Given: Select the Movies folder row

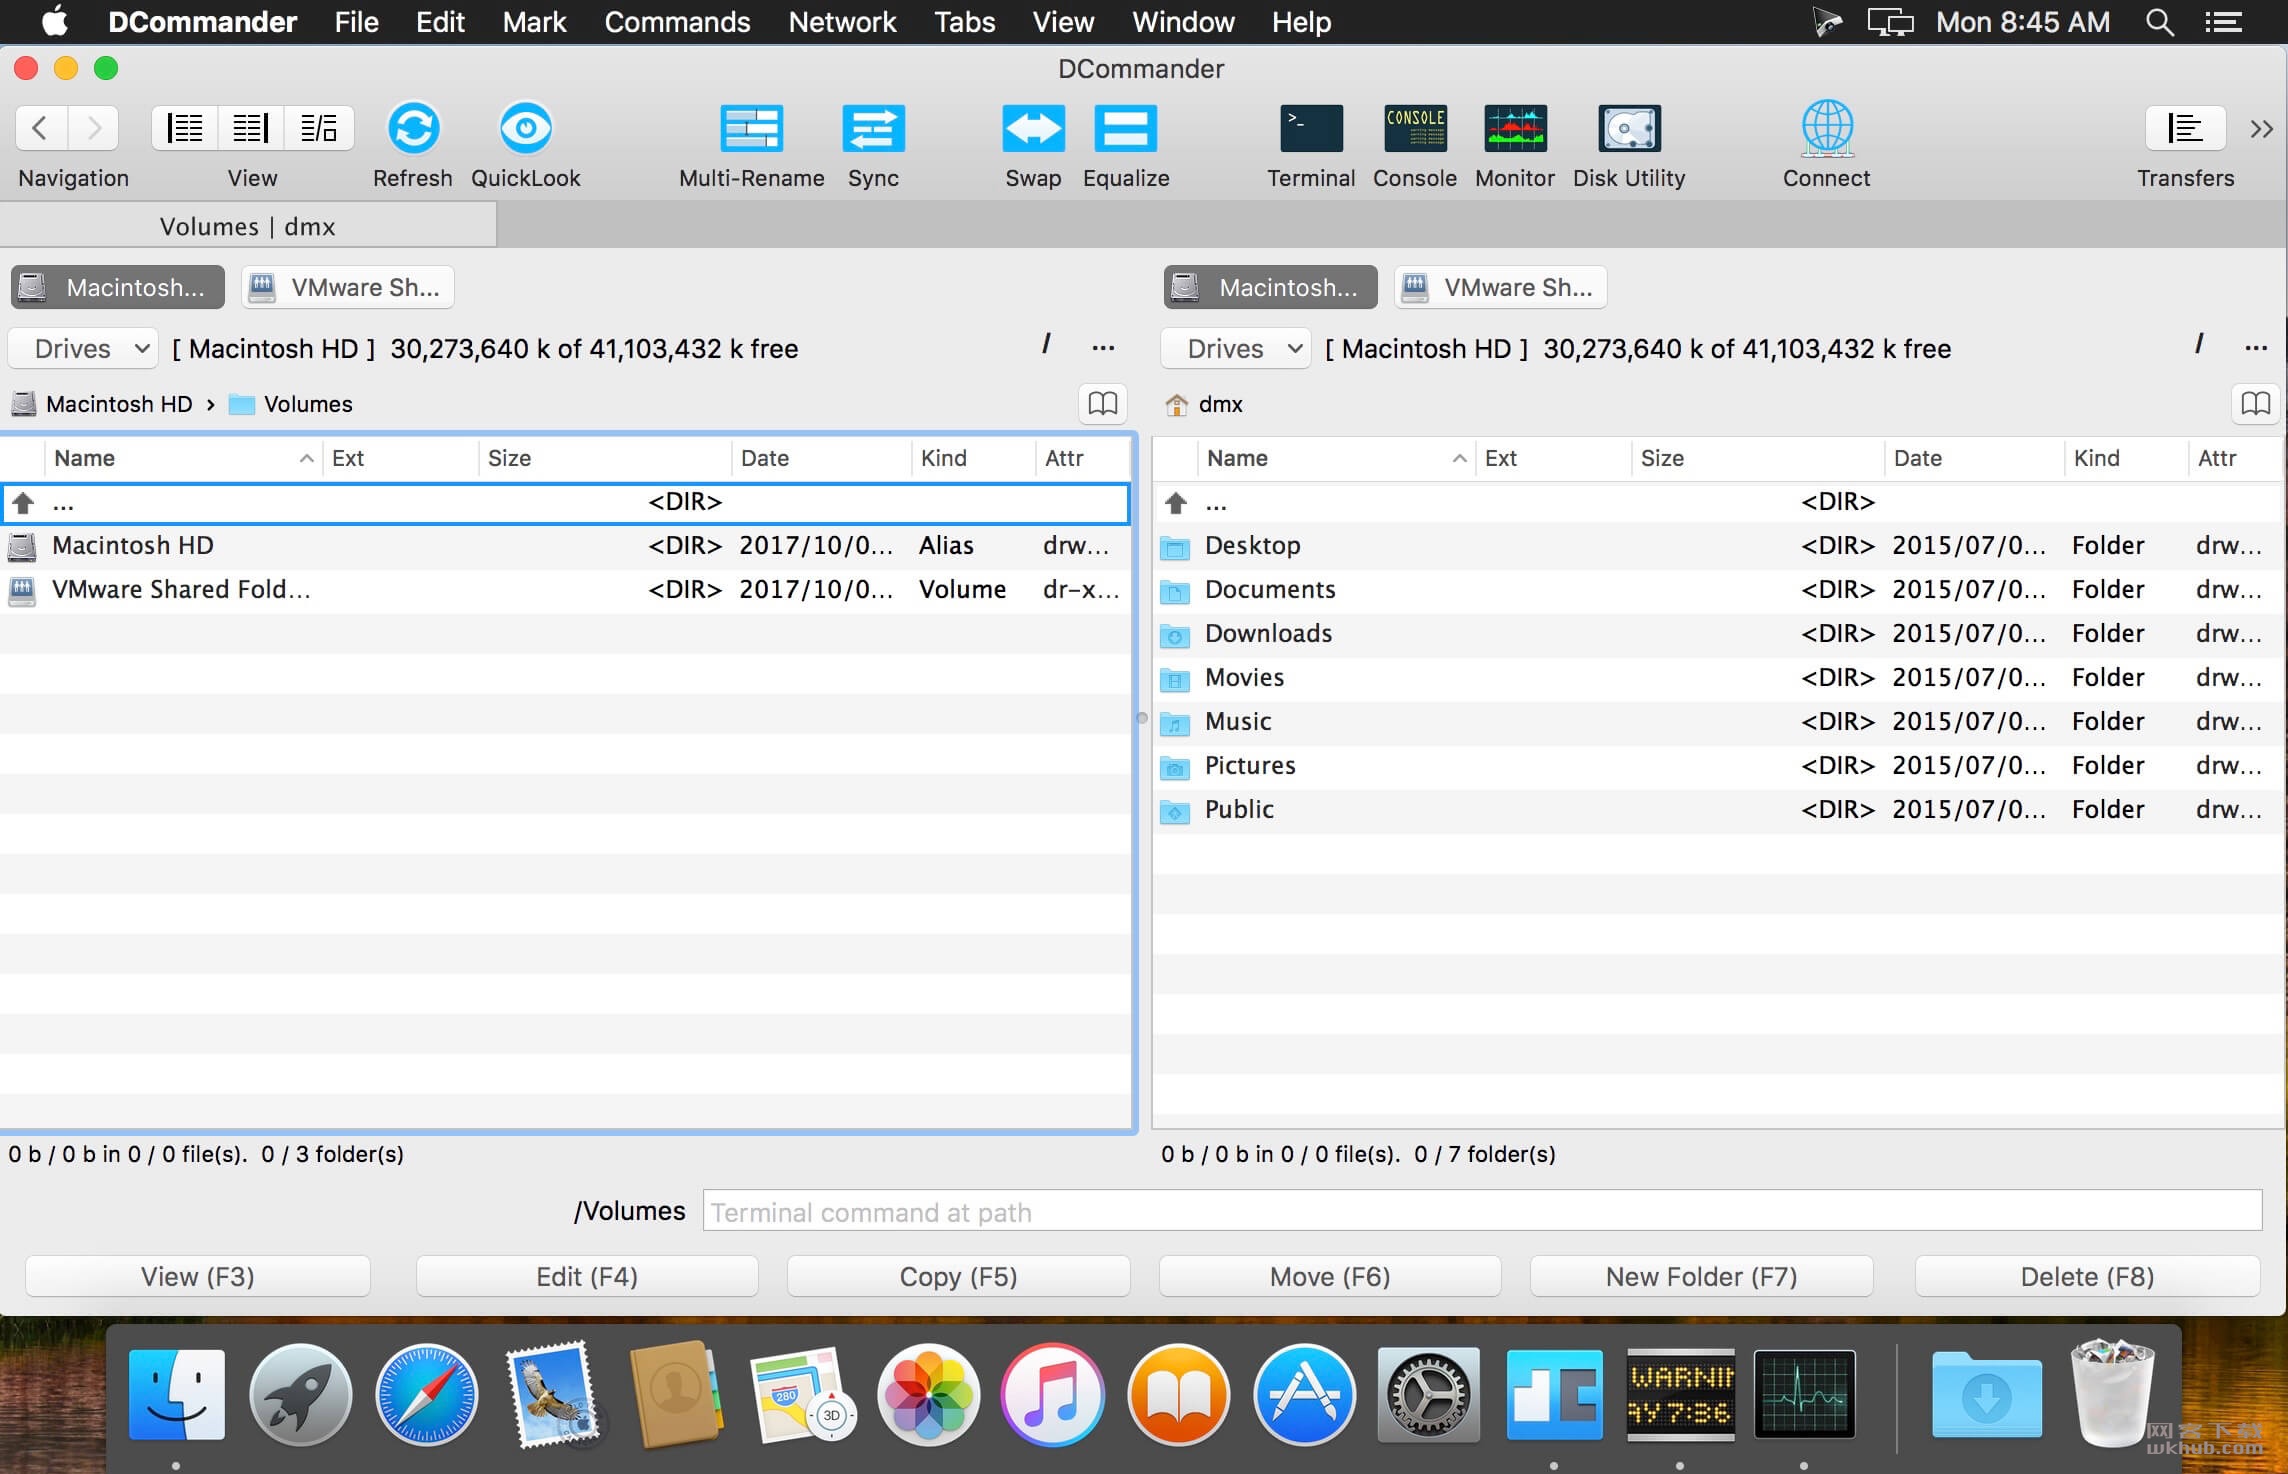Looking at the screenshot, I should tap(1718, 678).
